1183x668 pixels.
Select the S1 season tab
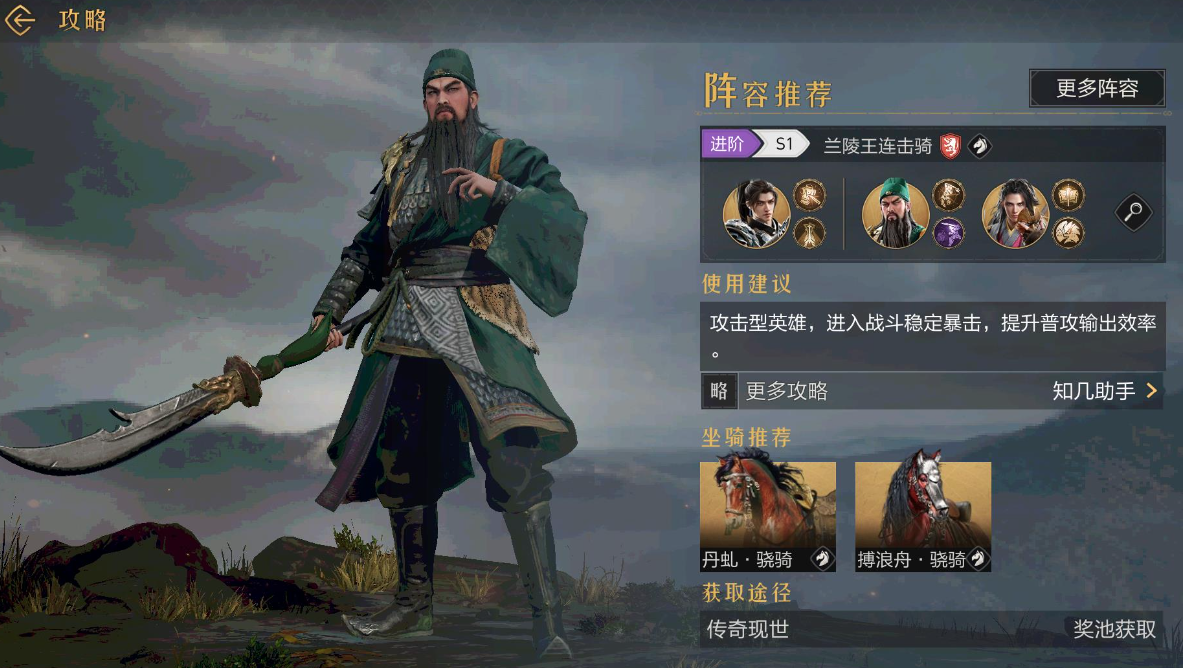(x=785, y=143)
